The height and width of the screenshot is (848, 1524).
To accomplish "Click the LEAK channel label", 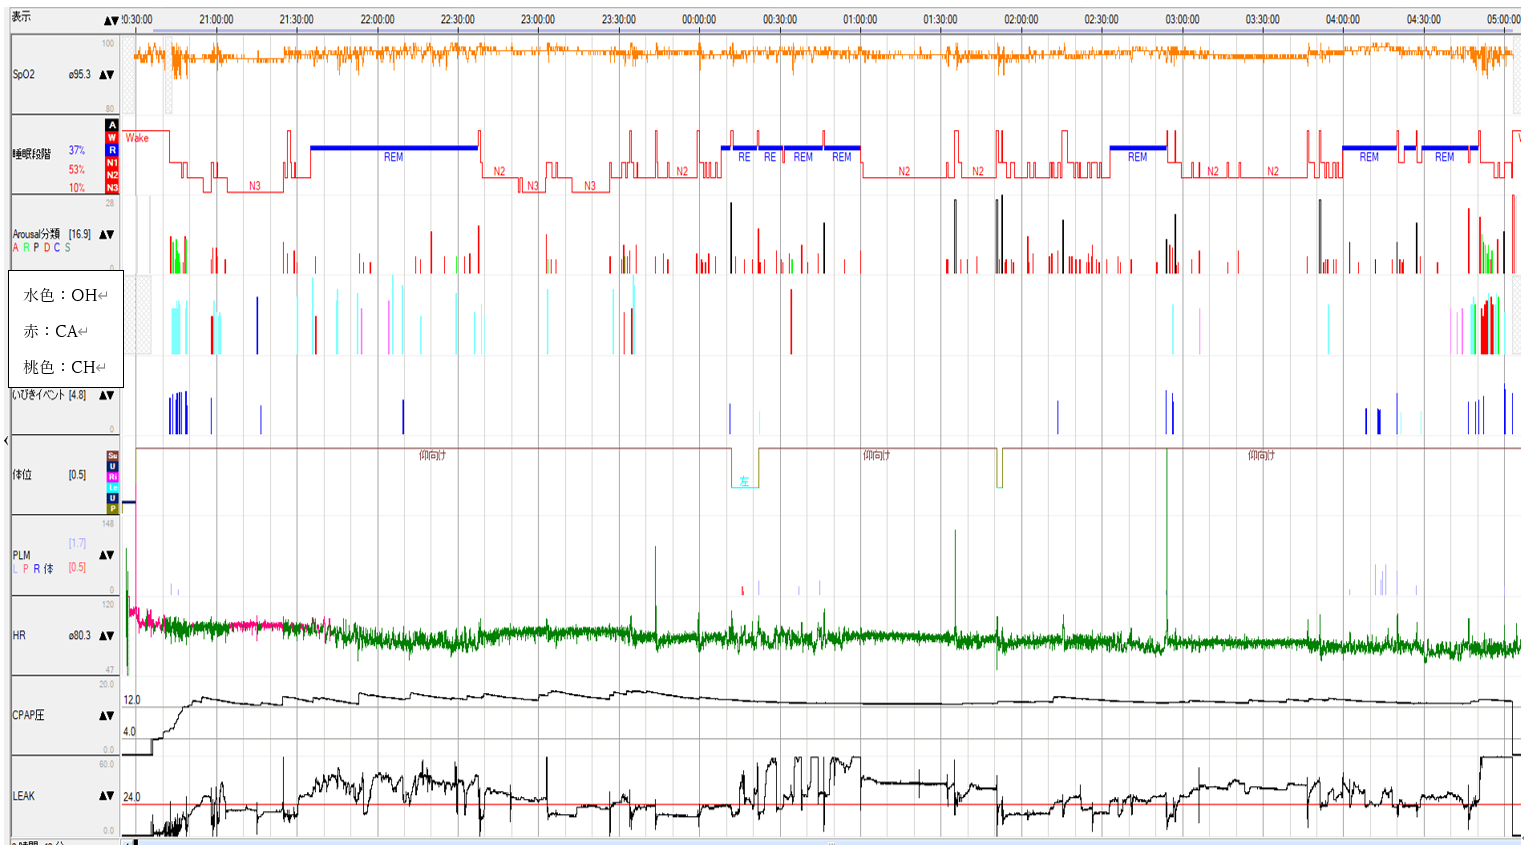I will pos(24,796).
